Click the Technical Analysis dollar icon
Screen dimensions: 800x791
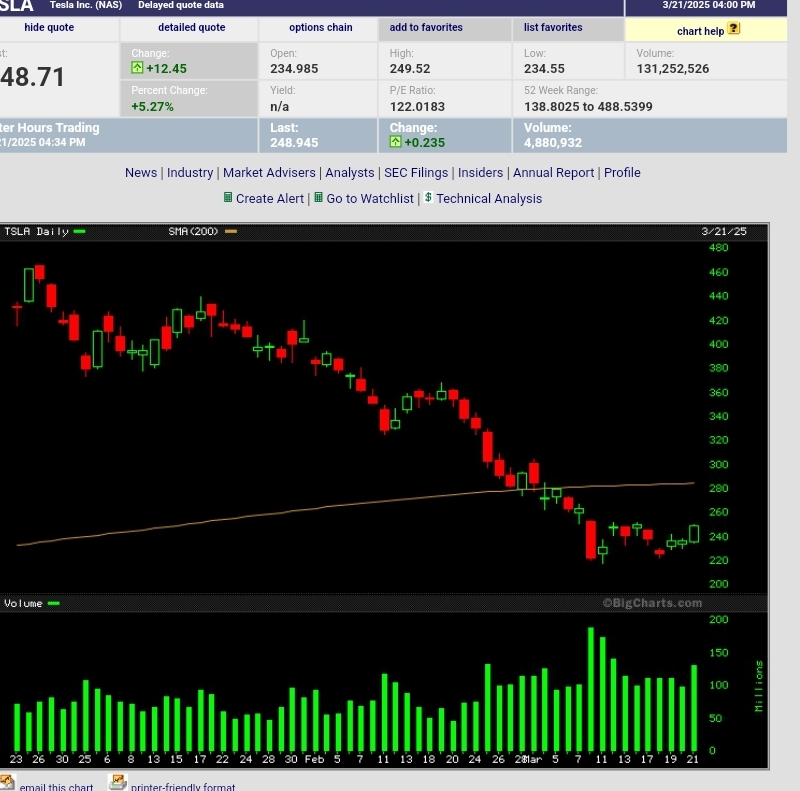pos(428,197)
